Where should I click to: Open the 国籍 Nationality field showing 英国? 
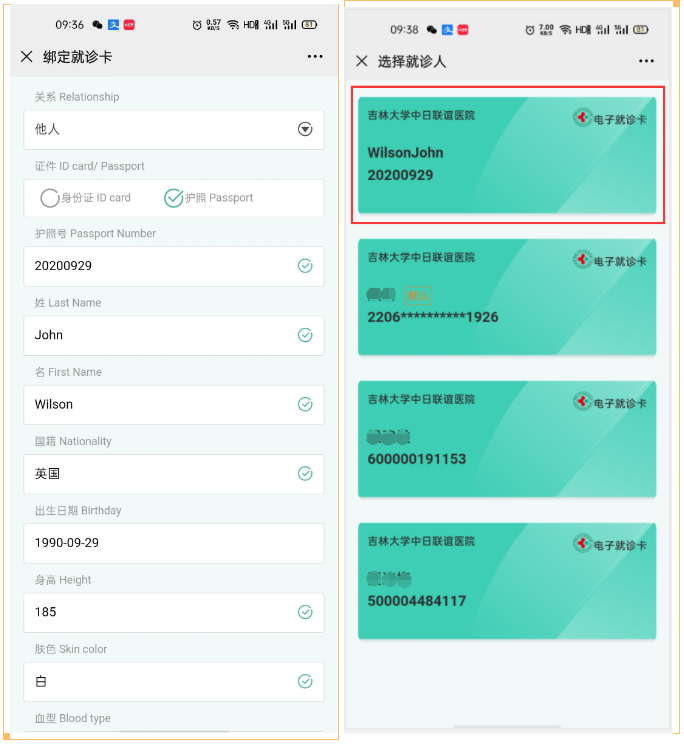(x=160, y=473)
